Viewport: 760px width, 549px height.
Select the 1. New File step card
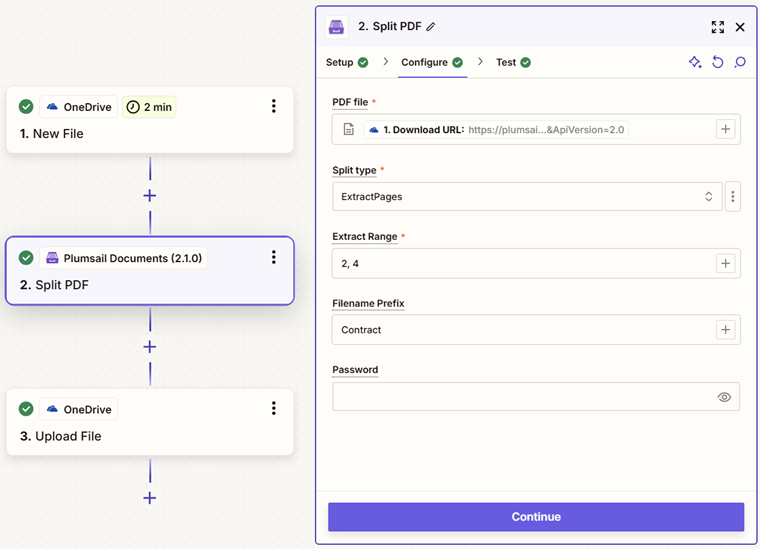(150, 120)
